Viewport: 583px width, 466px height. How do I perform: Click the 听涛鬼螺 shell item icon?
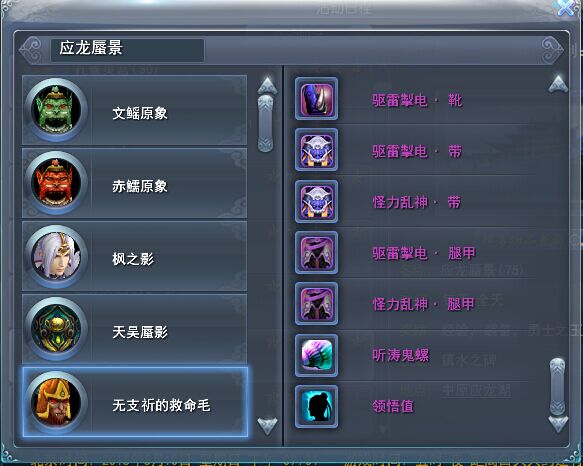pyautogui.click(x=316, y=355)
